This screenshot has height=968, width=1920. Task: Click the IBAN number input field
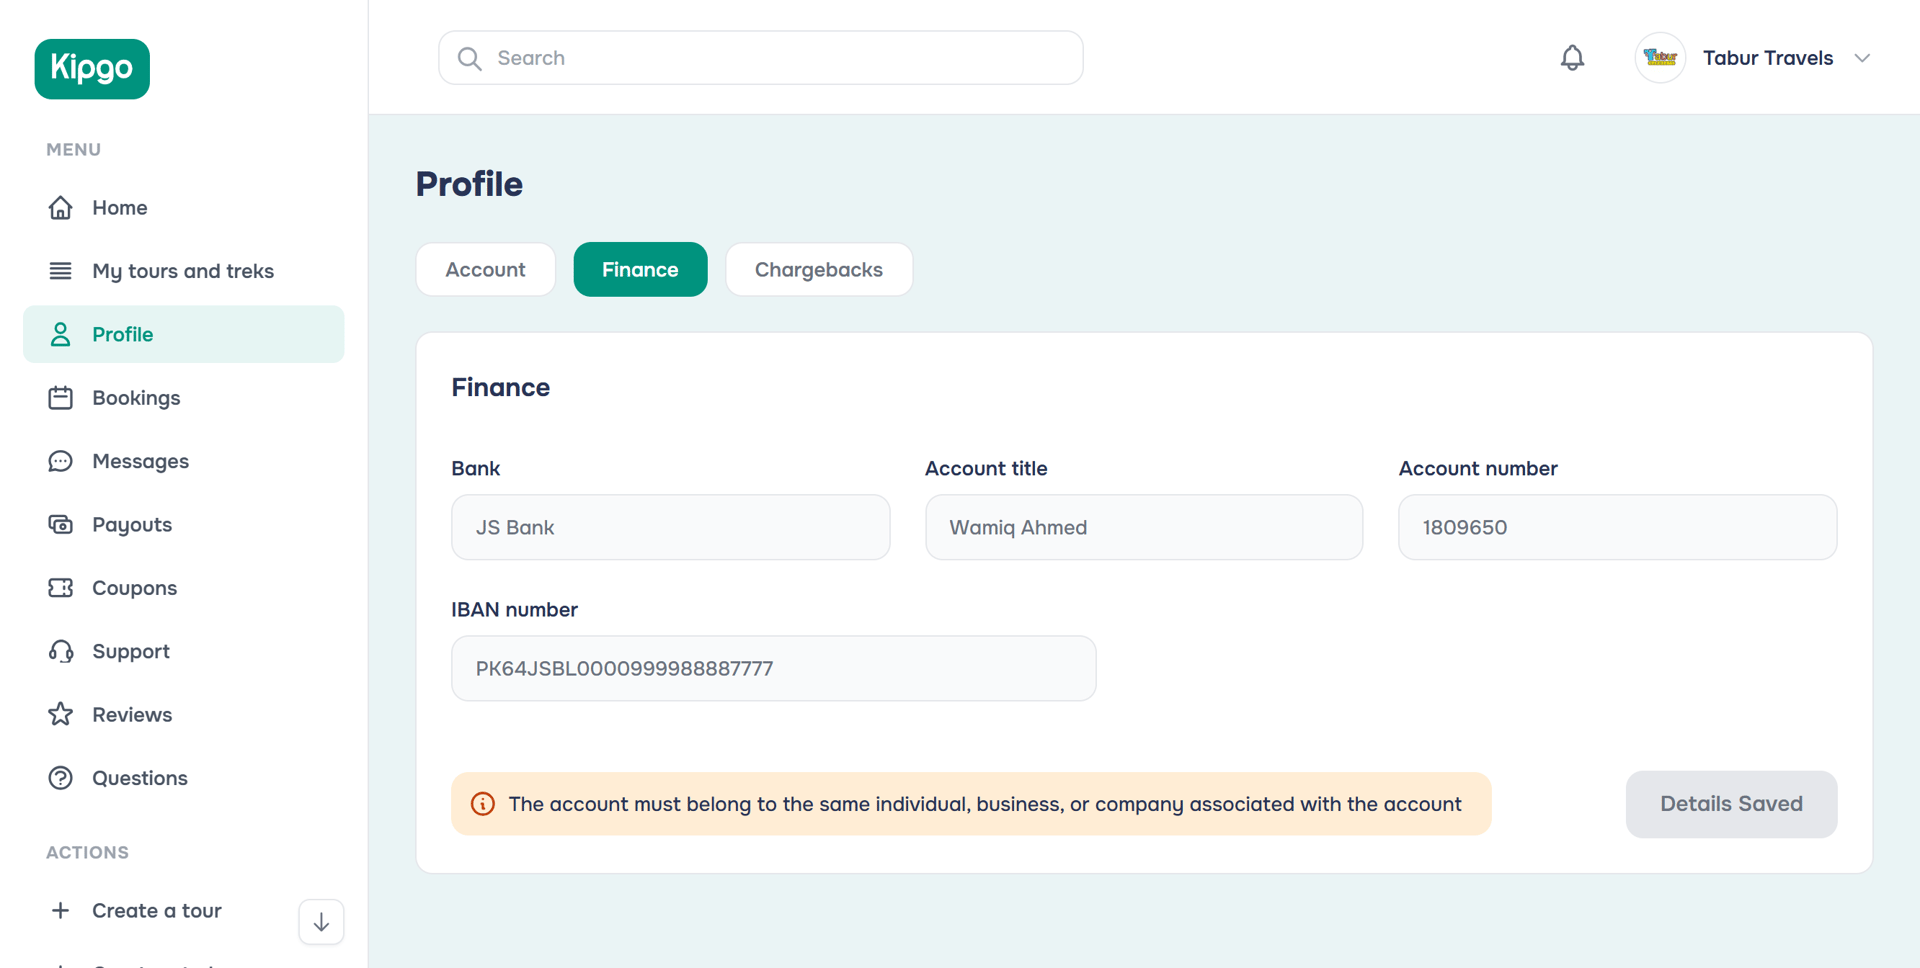(773, 668)
